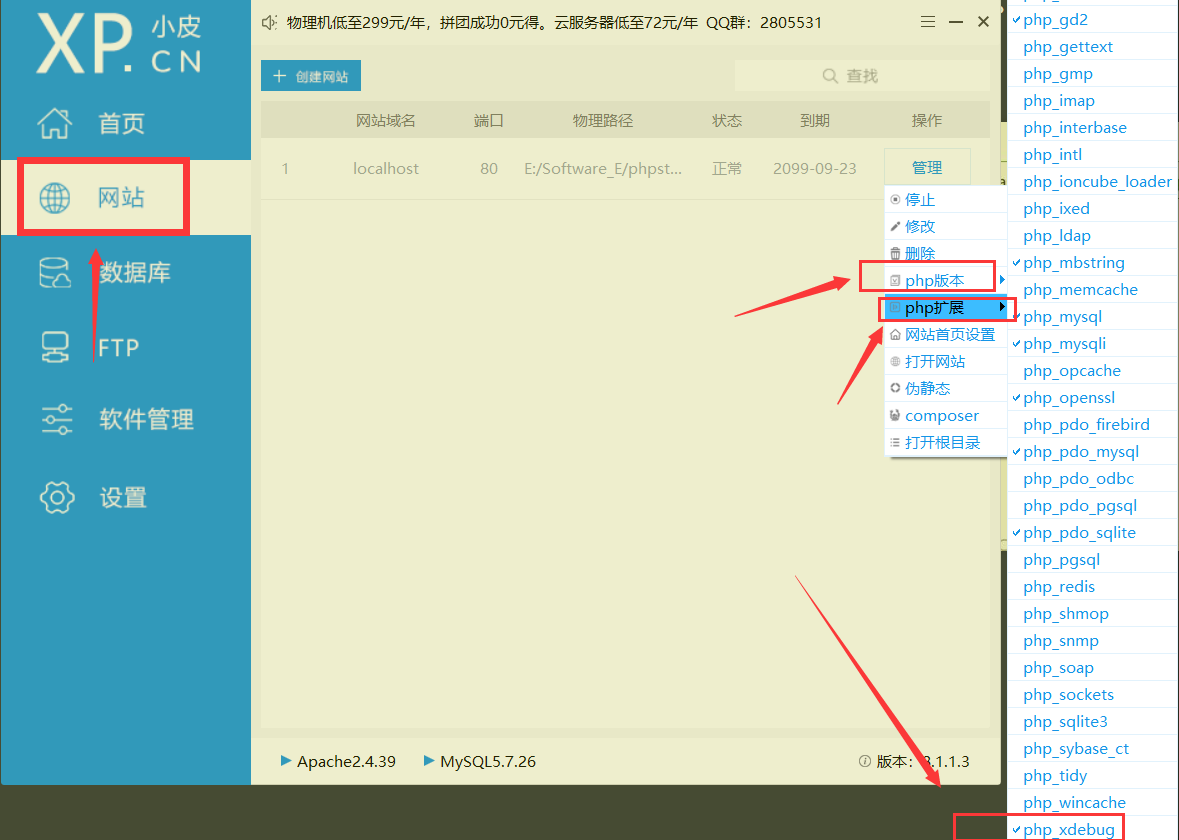Enable the php_sockets extension
The width and height of the screenshot is (1179, 840).
click(x=1092, y=695)
